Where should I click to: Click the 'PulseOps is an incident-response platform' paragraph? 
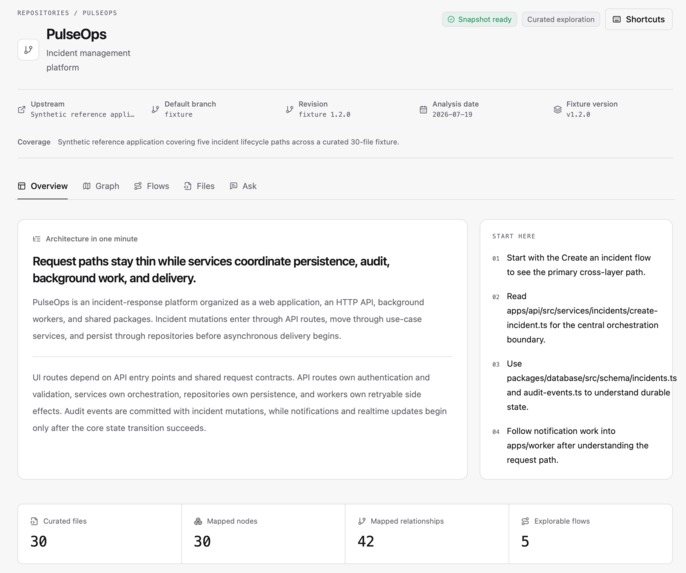coord(228,319)
